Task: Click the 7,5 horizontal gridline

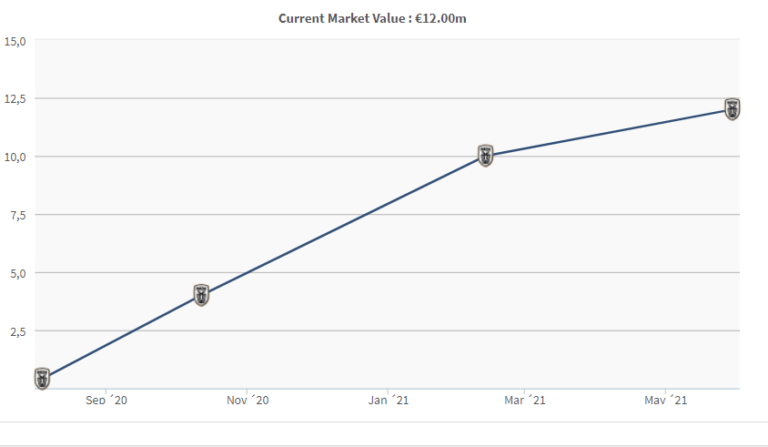Action: click(600, 215)
